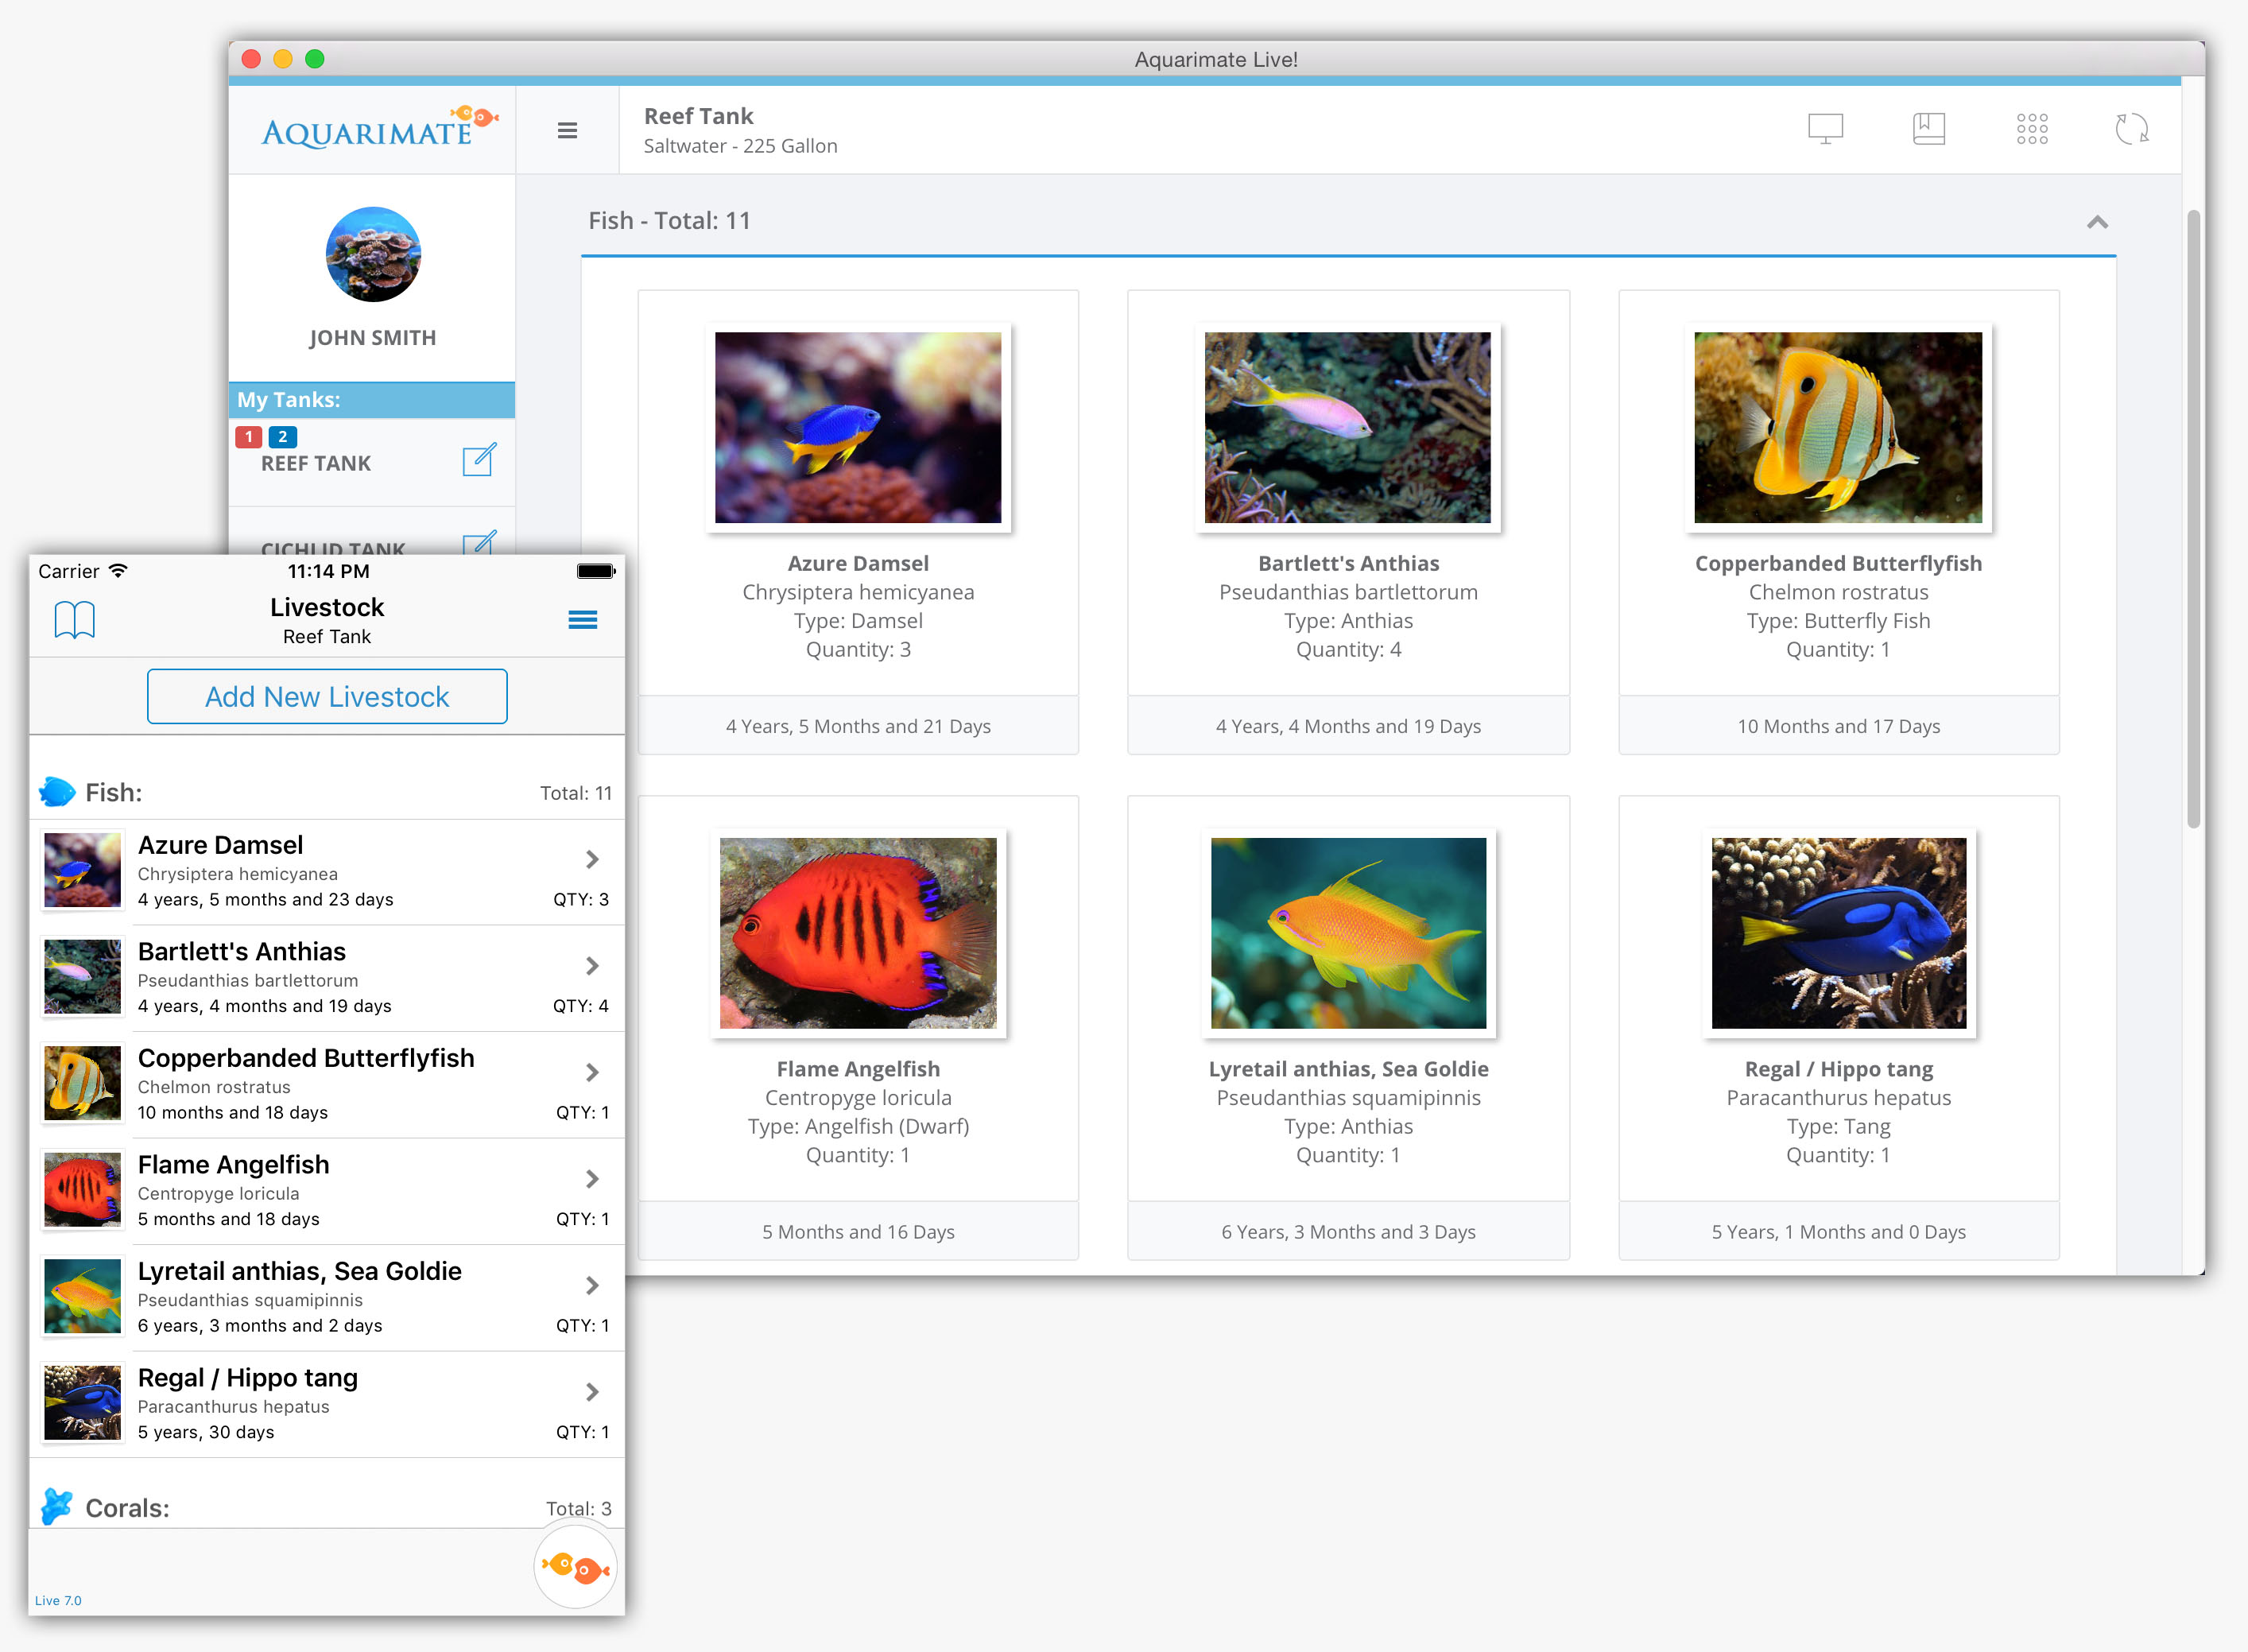Click '10 Months and 17 Days' footer
This screenshot has height=1652, width=2248.
pos(1838,726)
